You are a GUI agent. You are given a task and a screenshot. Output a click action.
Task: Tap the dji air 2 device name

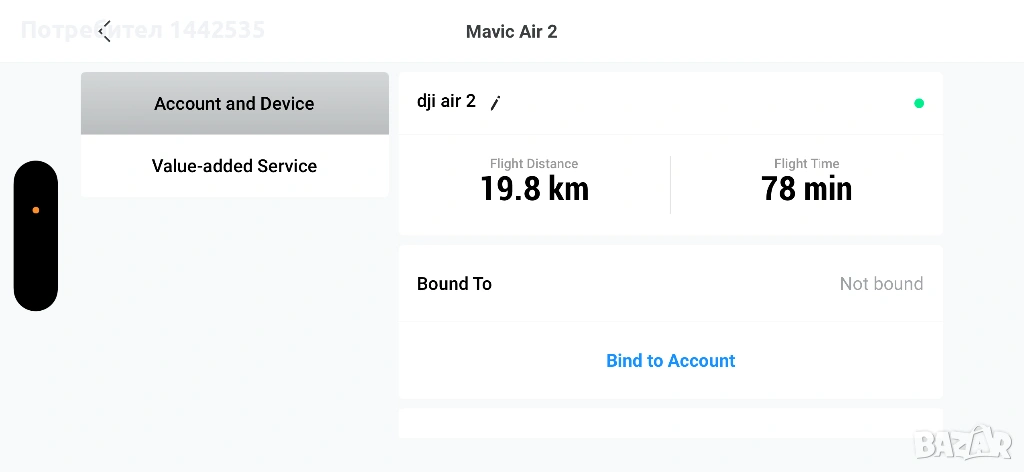coord(446,102)
